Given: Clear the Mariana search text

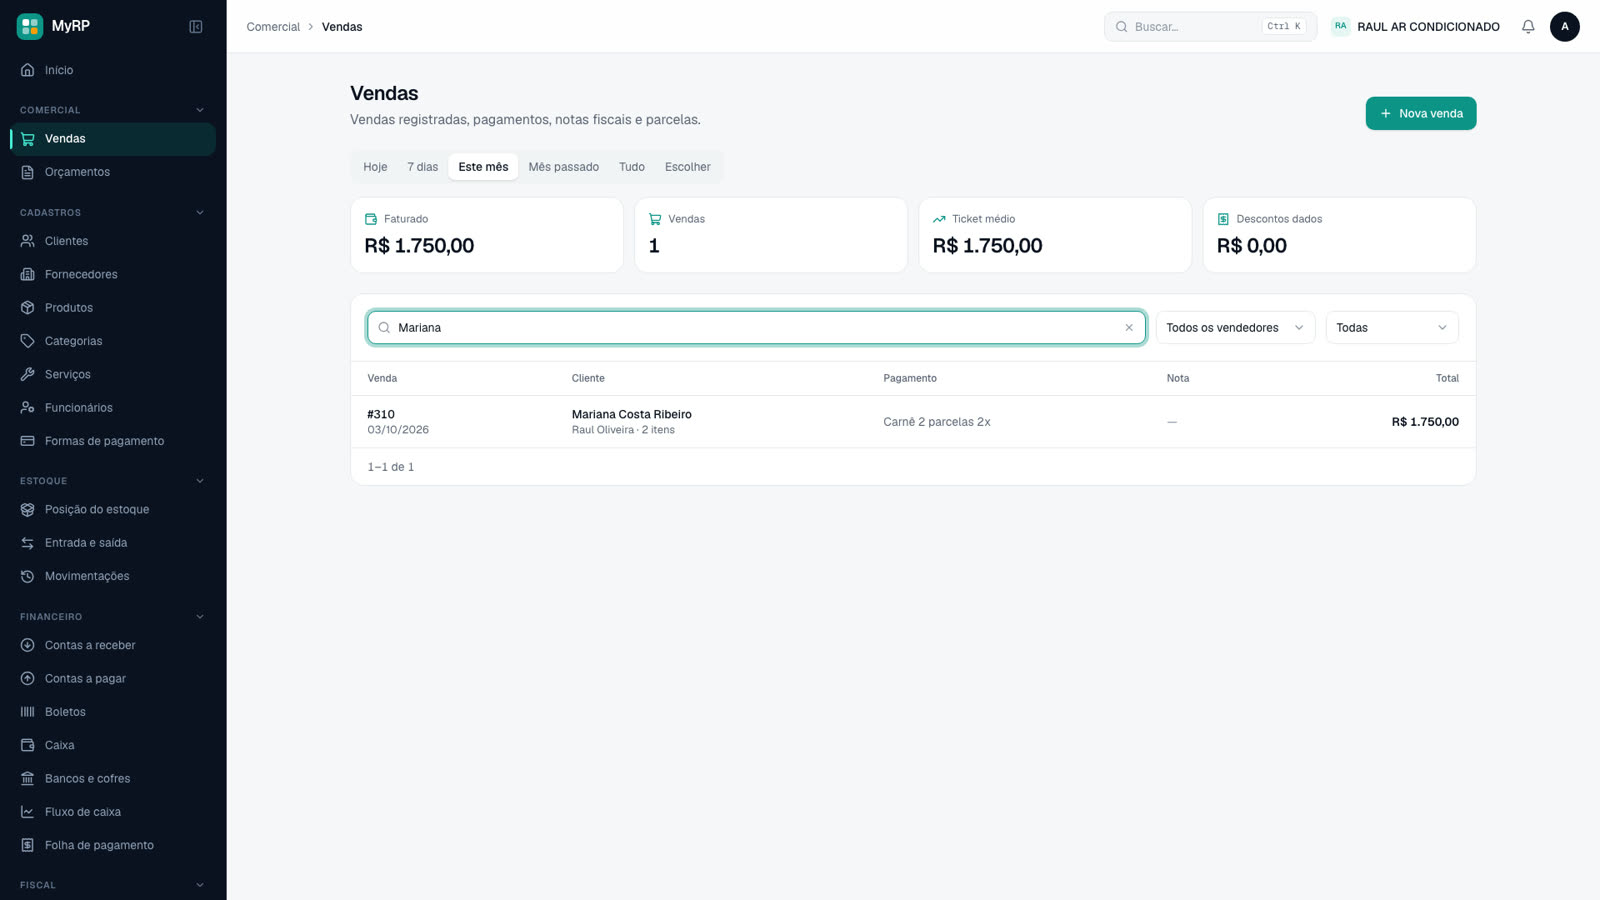Looking at the screenshot, I should coord(1129,328).
